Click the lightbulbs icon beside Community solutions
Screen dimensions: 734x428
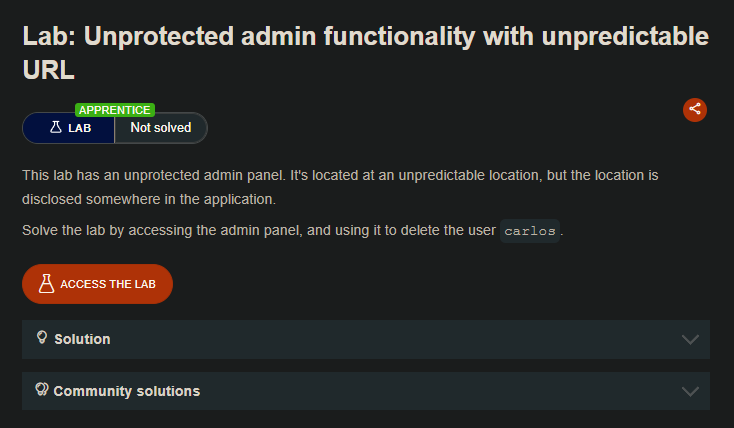pyautogui.click(x=42, y=390)
